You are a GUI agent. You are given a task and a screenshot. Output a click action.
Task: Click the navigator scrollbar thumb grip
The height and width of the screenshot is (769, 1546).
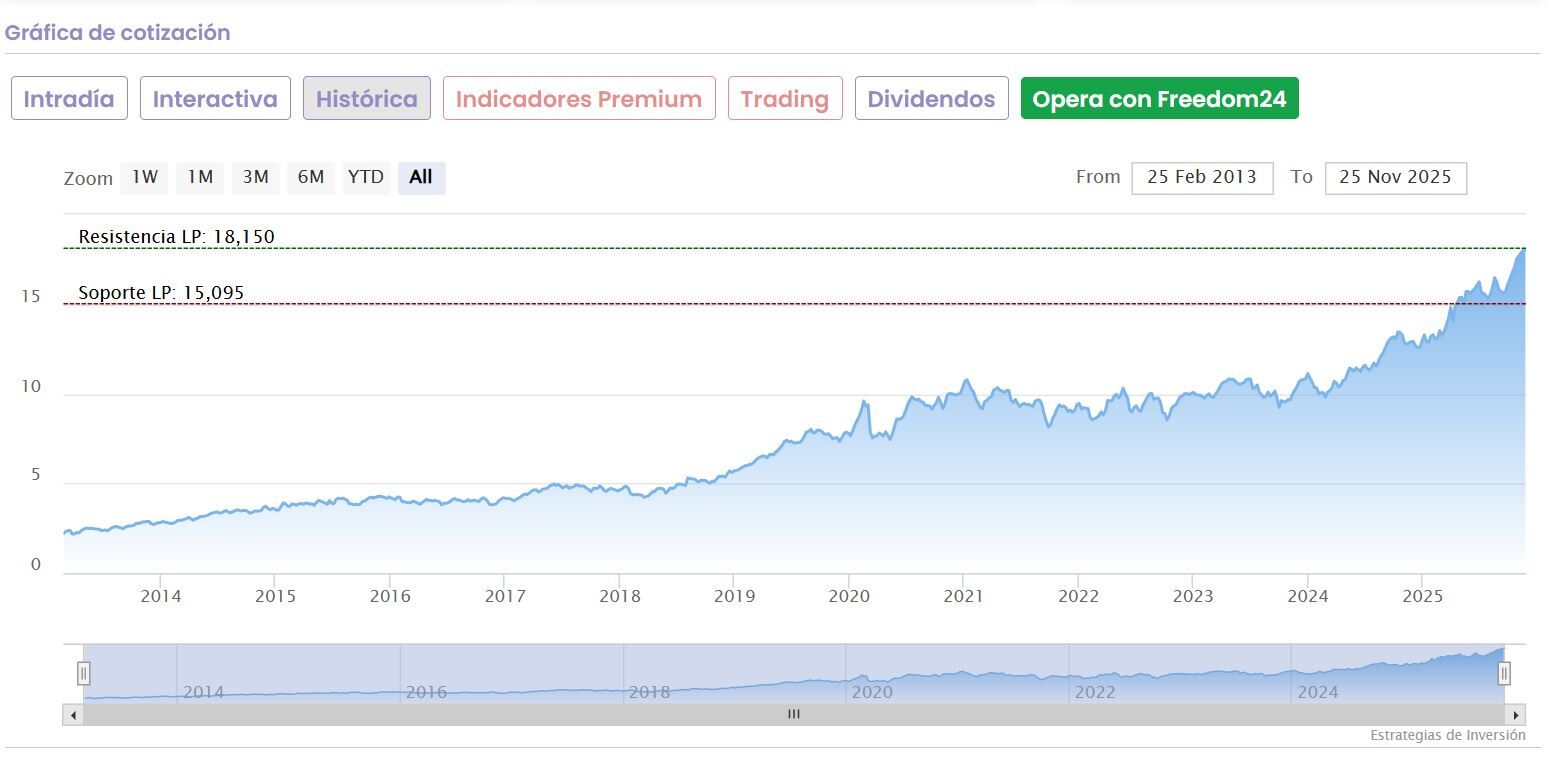click(793, 715)
